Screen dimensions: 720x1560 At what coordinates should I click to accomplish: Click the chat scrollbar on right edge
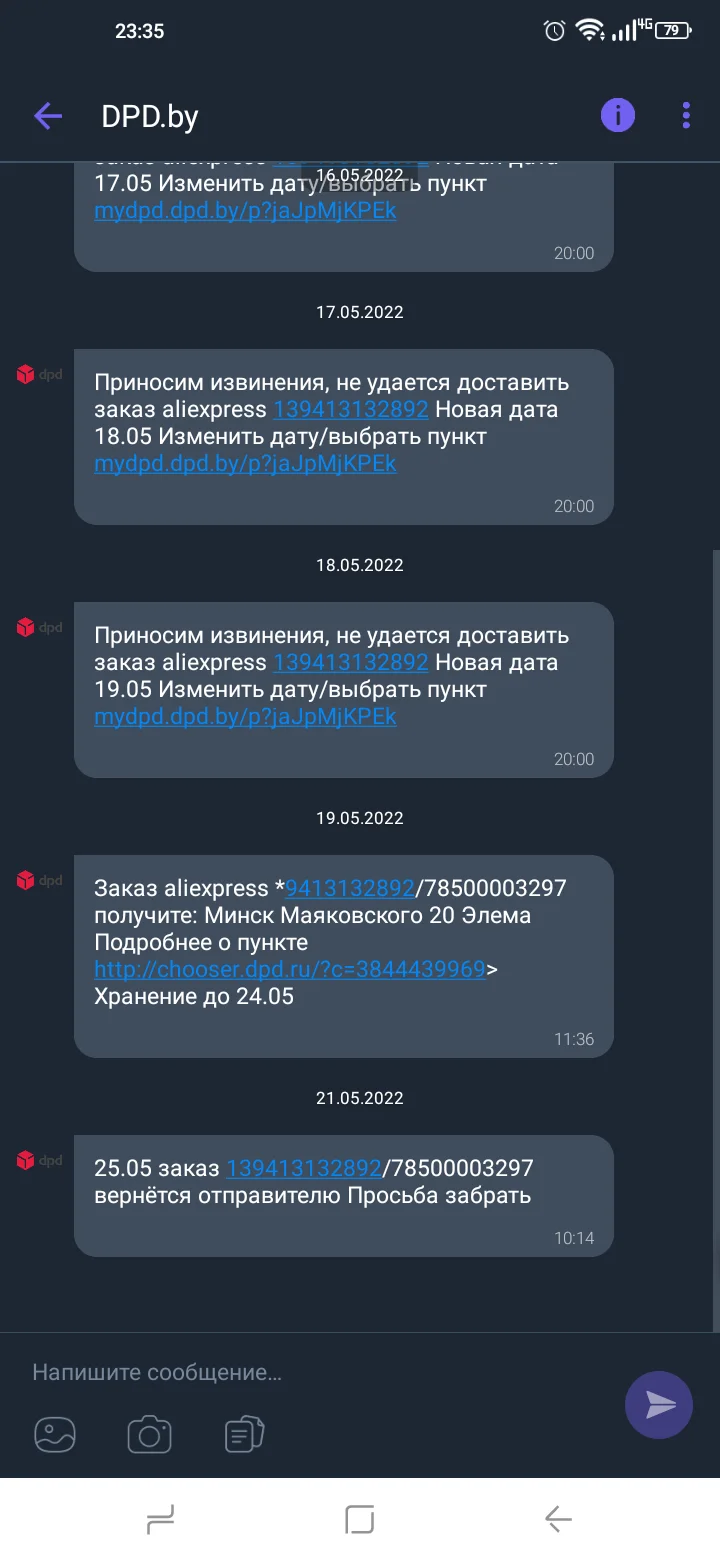(x=716, y=940)
